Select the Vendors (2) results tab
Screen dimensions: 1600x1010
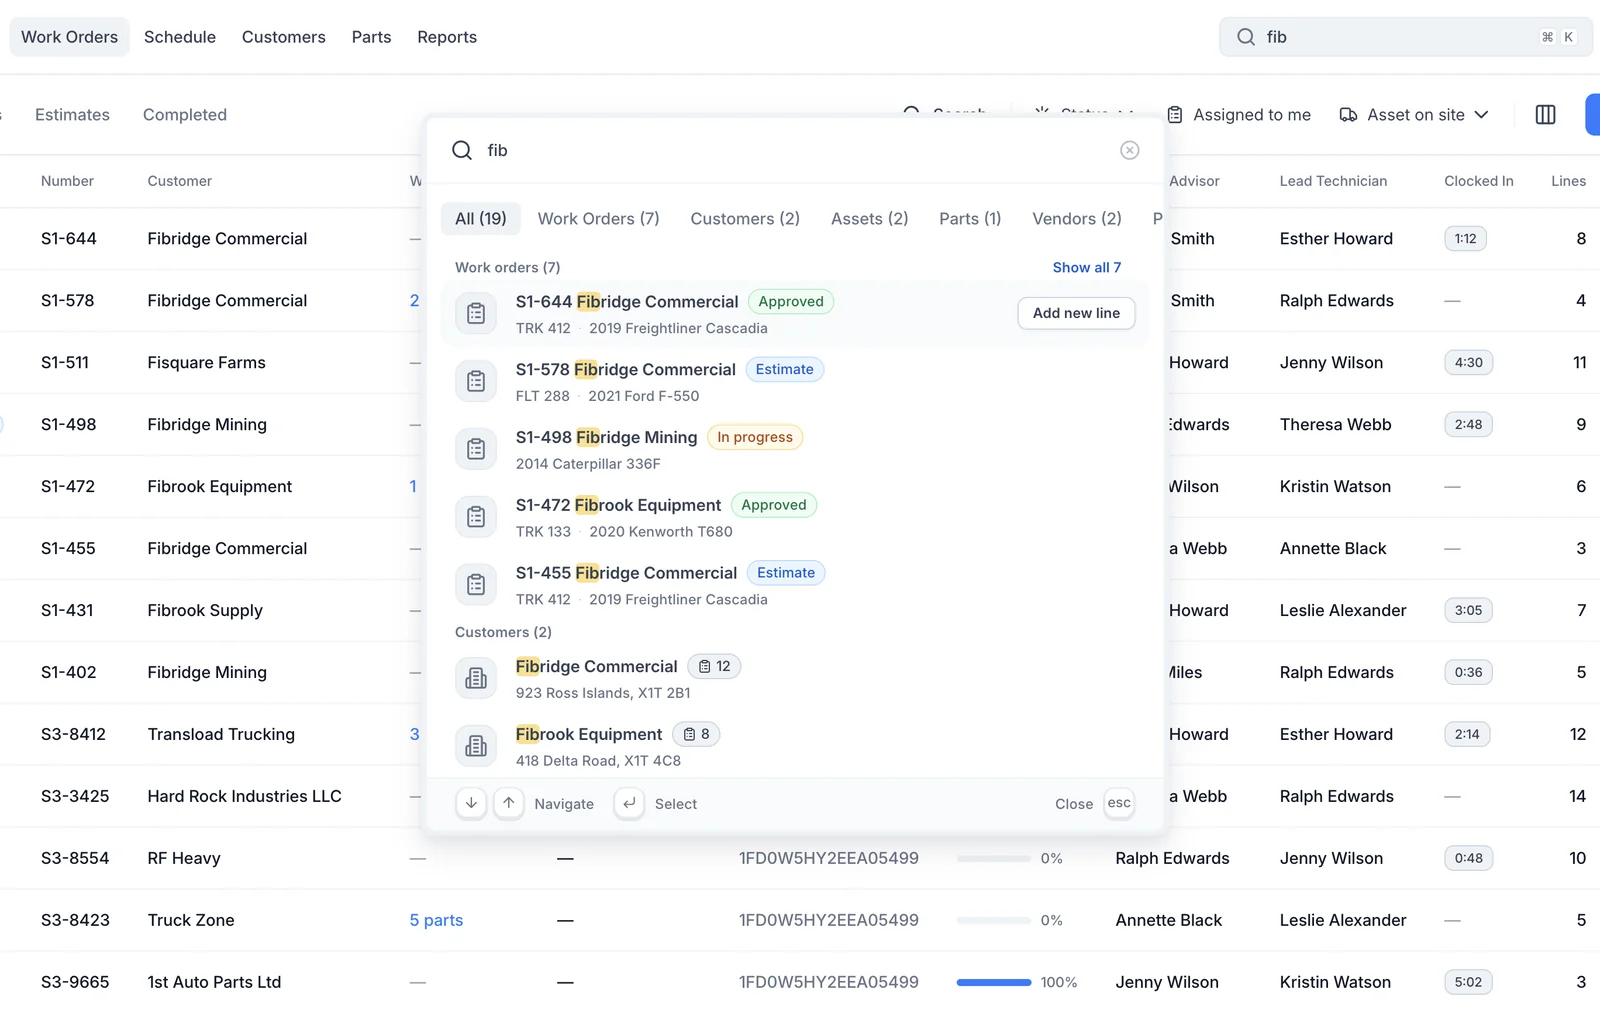[x=1077, y=218]
